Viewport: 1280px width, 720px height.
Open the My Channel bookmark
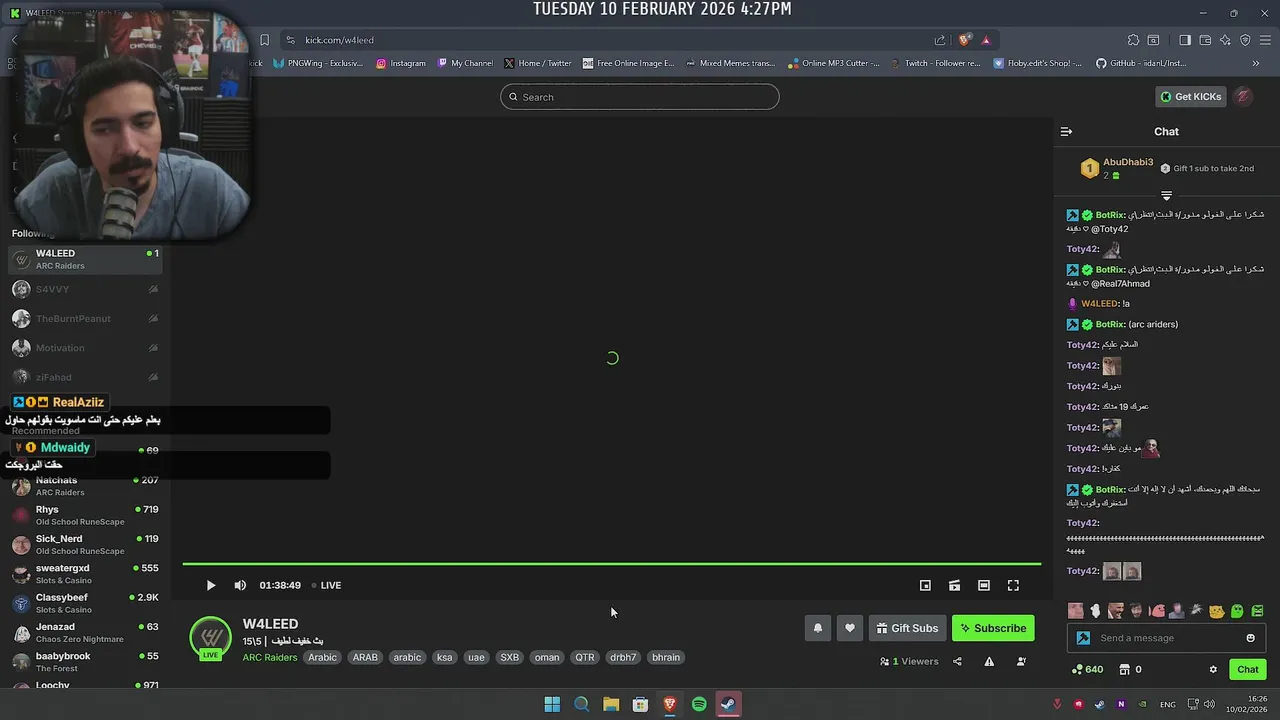pos(465,63)
